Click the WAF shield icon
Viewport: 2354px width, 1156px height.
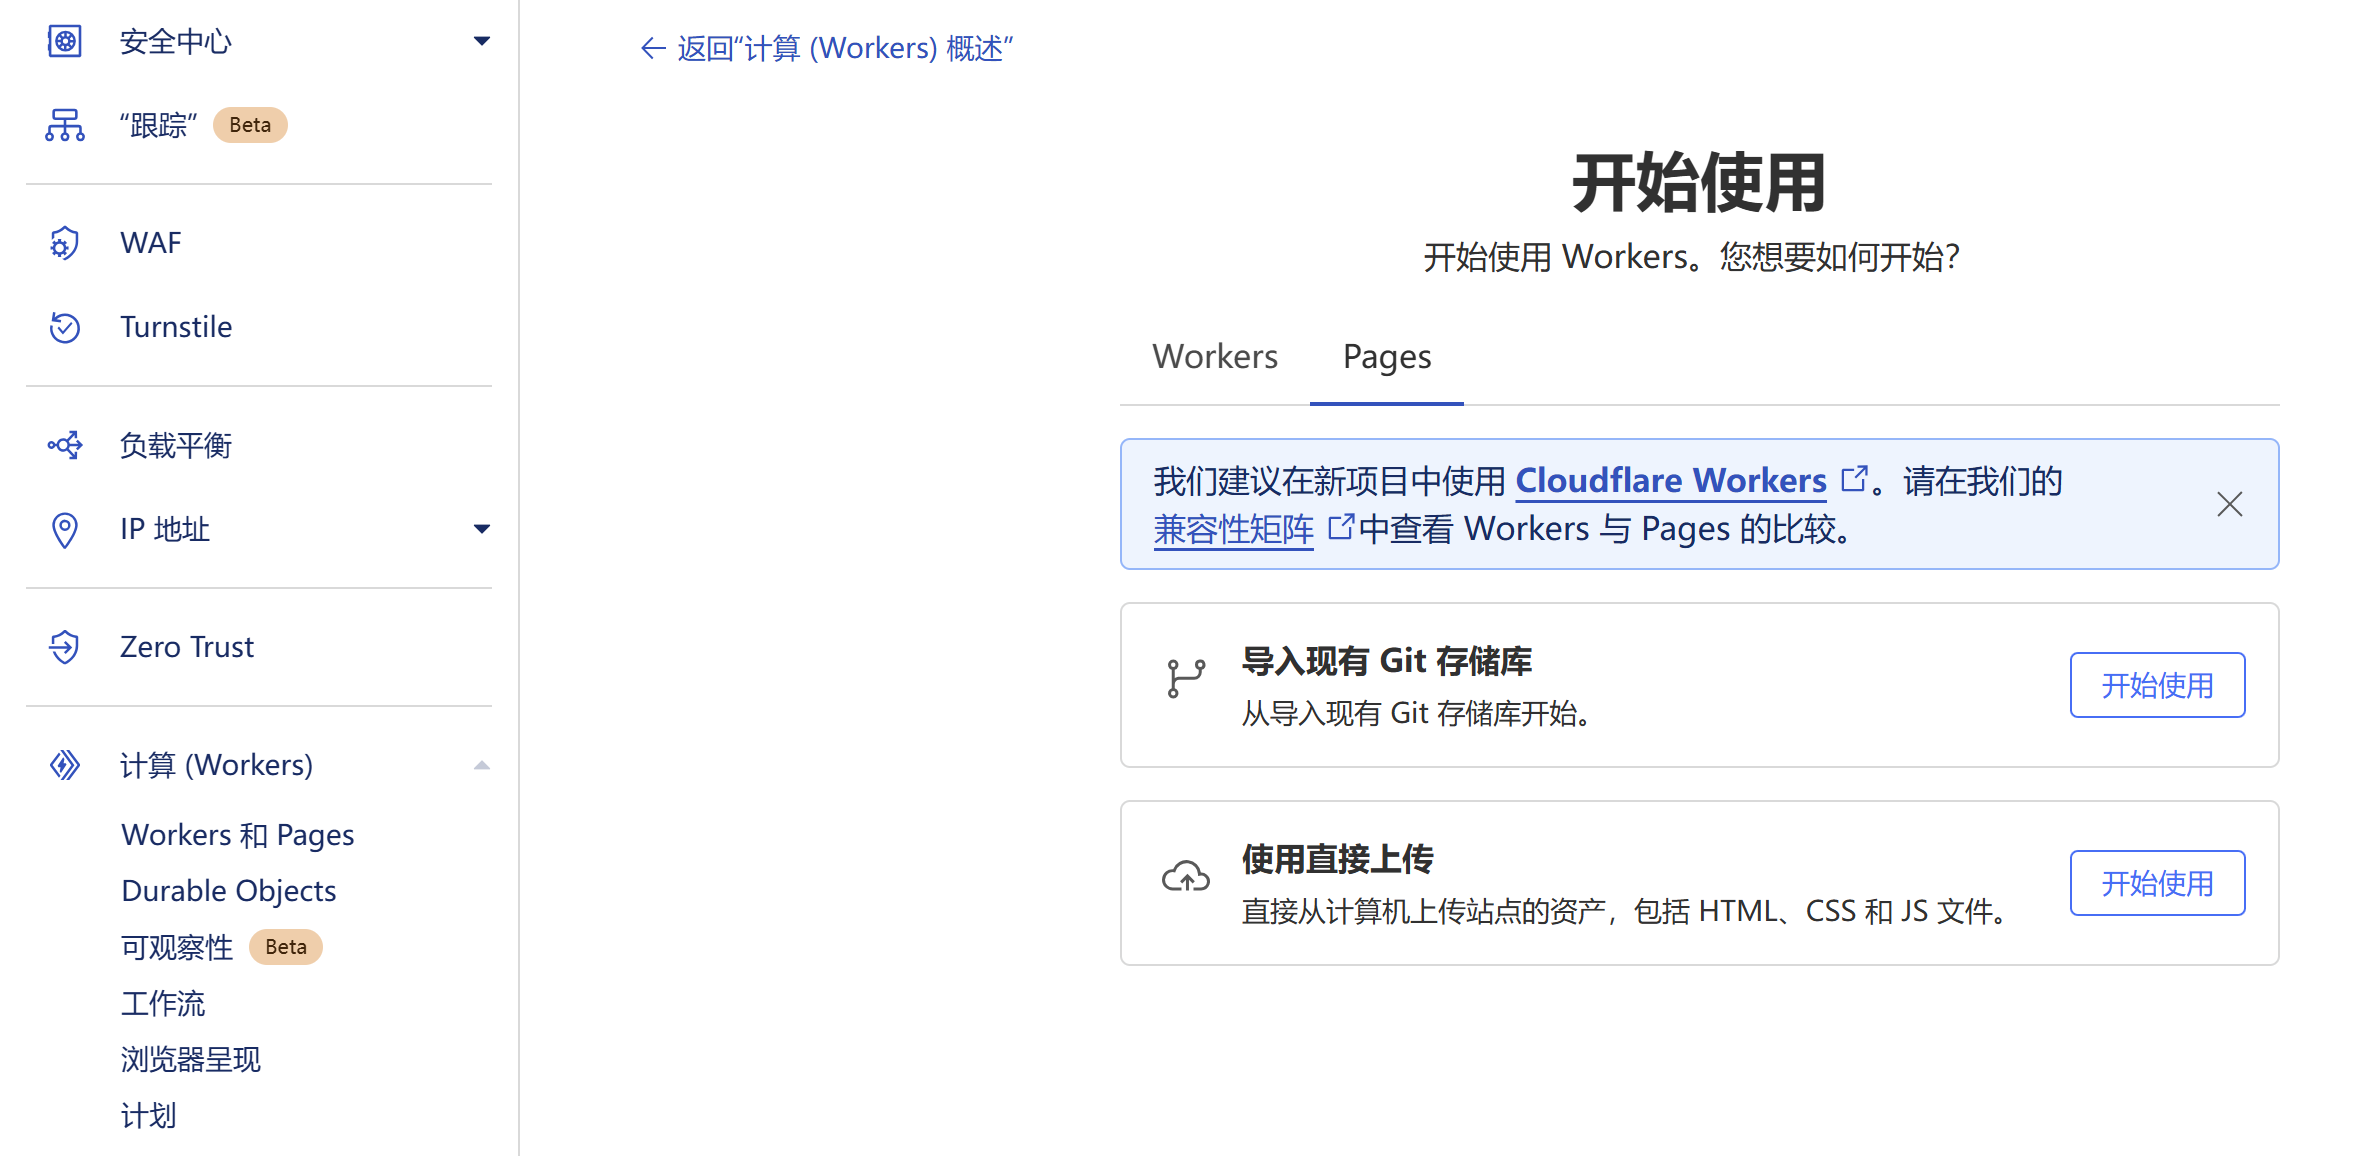click(65, 243)
